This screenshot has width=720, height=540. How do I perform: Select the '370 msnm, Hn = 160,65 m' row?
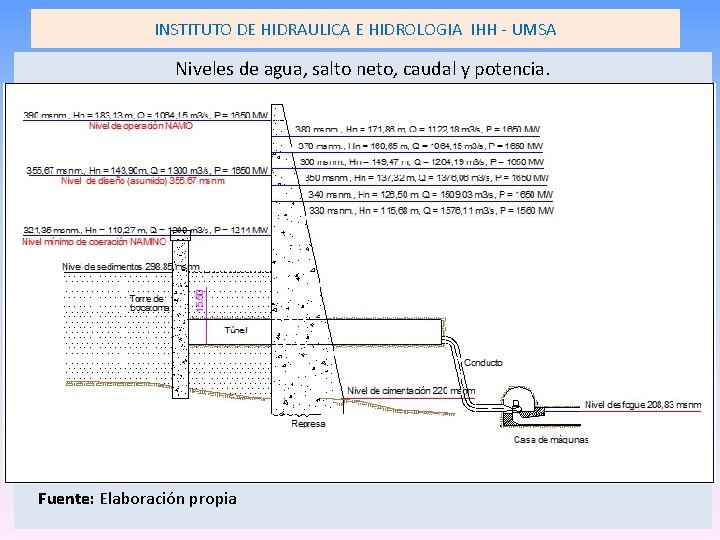click(x=421, y=146)
